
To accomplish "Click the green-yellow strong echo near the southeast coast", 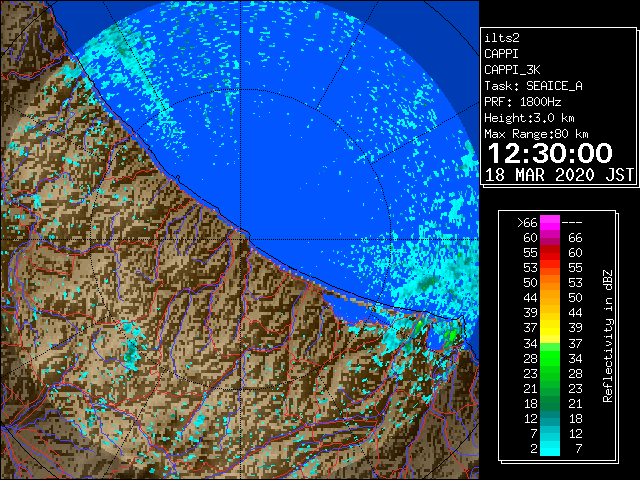I will point(419,325).
